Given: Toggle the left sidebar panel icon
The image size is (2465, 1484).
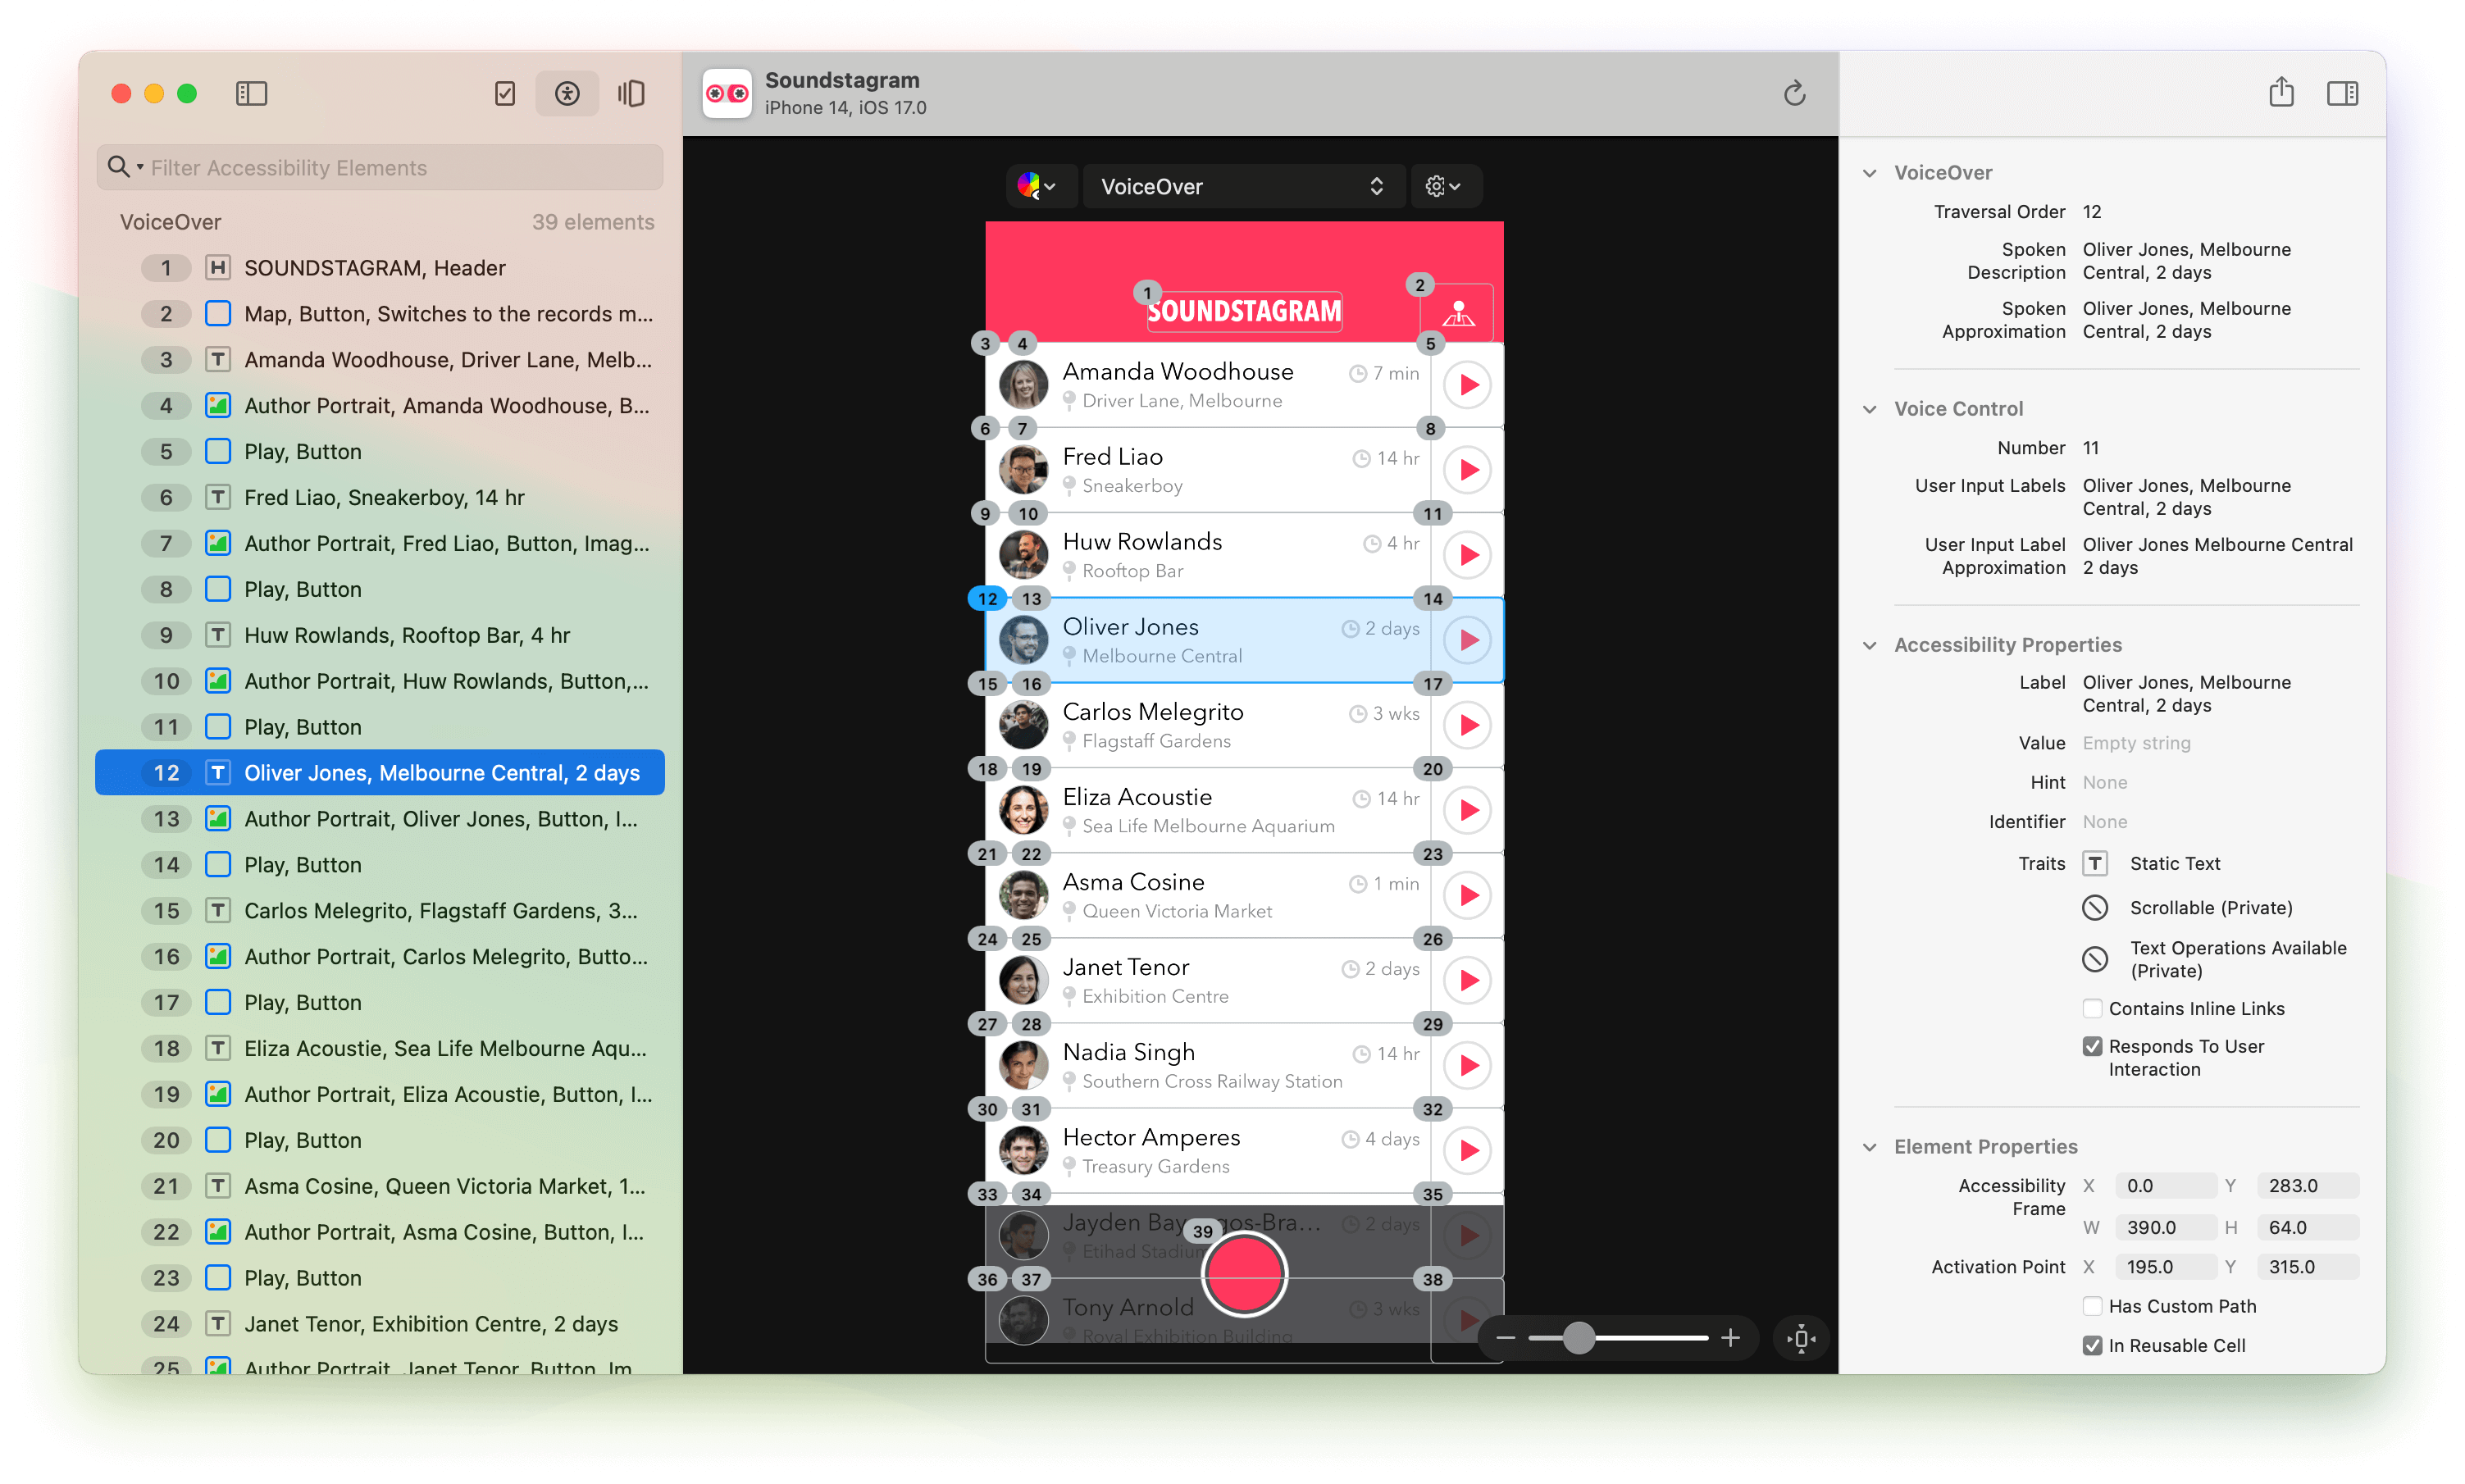Looking at the screenshot, I should pyautogui.click(x=251, y=94).
